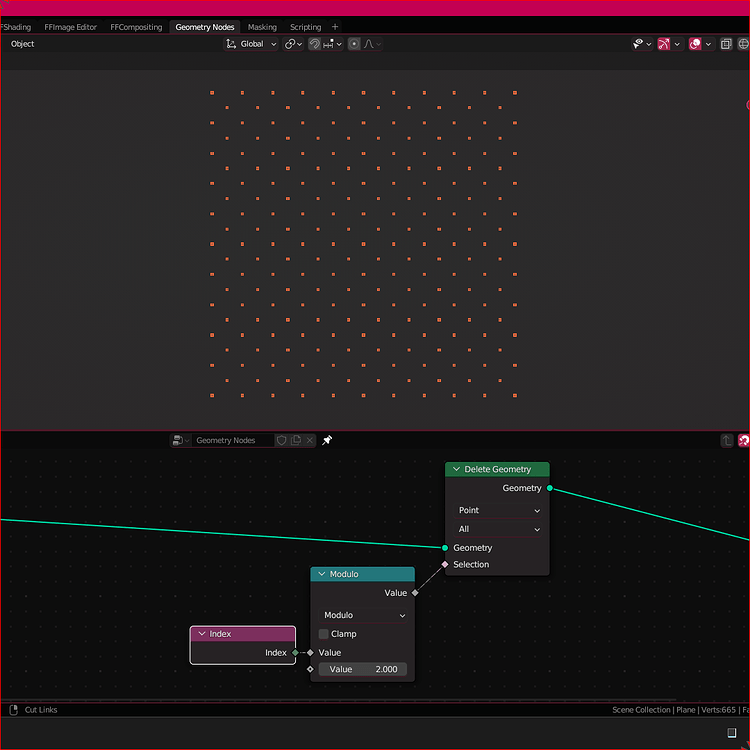Switch to the Shading workspace tab
This screenshot has width=750, height=750.
15,27
